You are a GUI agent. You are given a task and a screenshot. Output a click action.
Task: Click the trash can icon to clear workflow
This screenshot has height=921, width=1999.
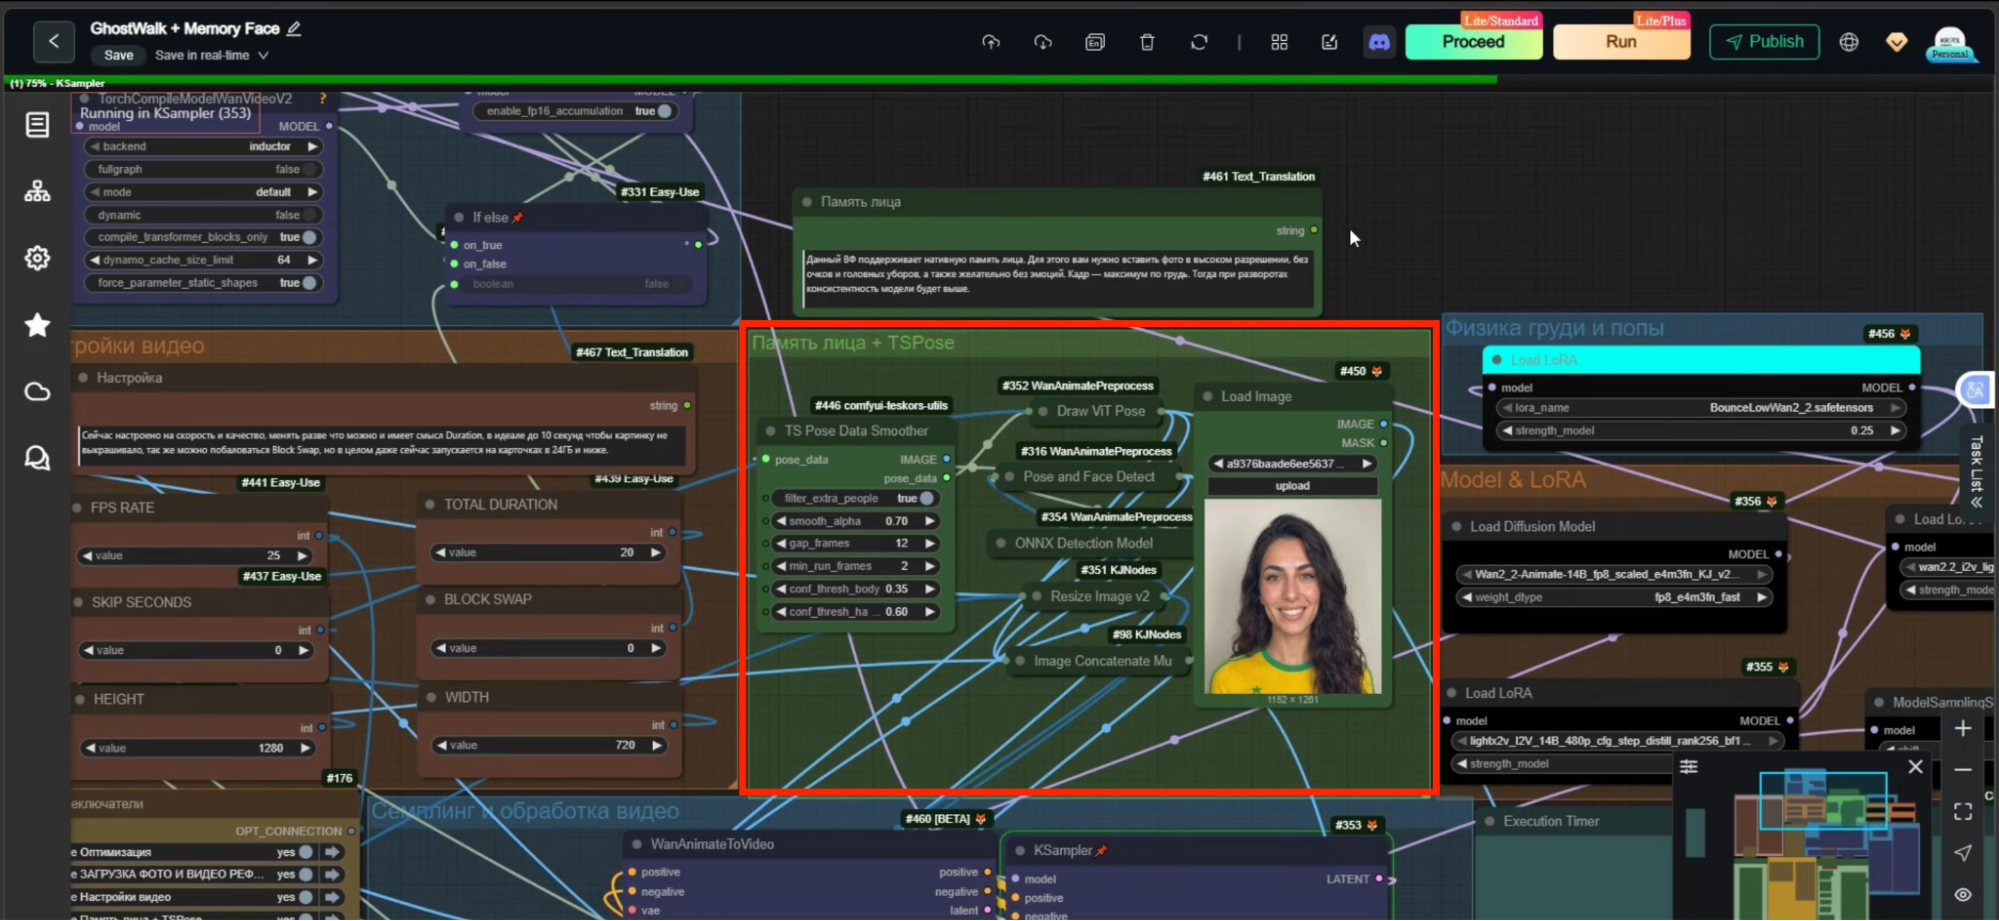[1147, 42]
